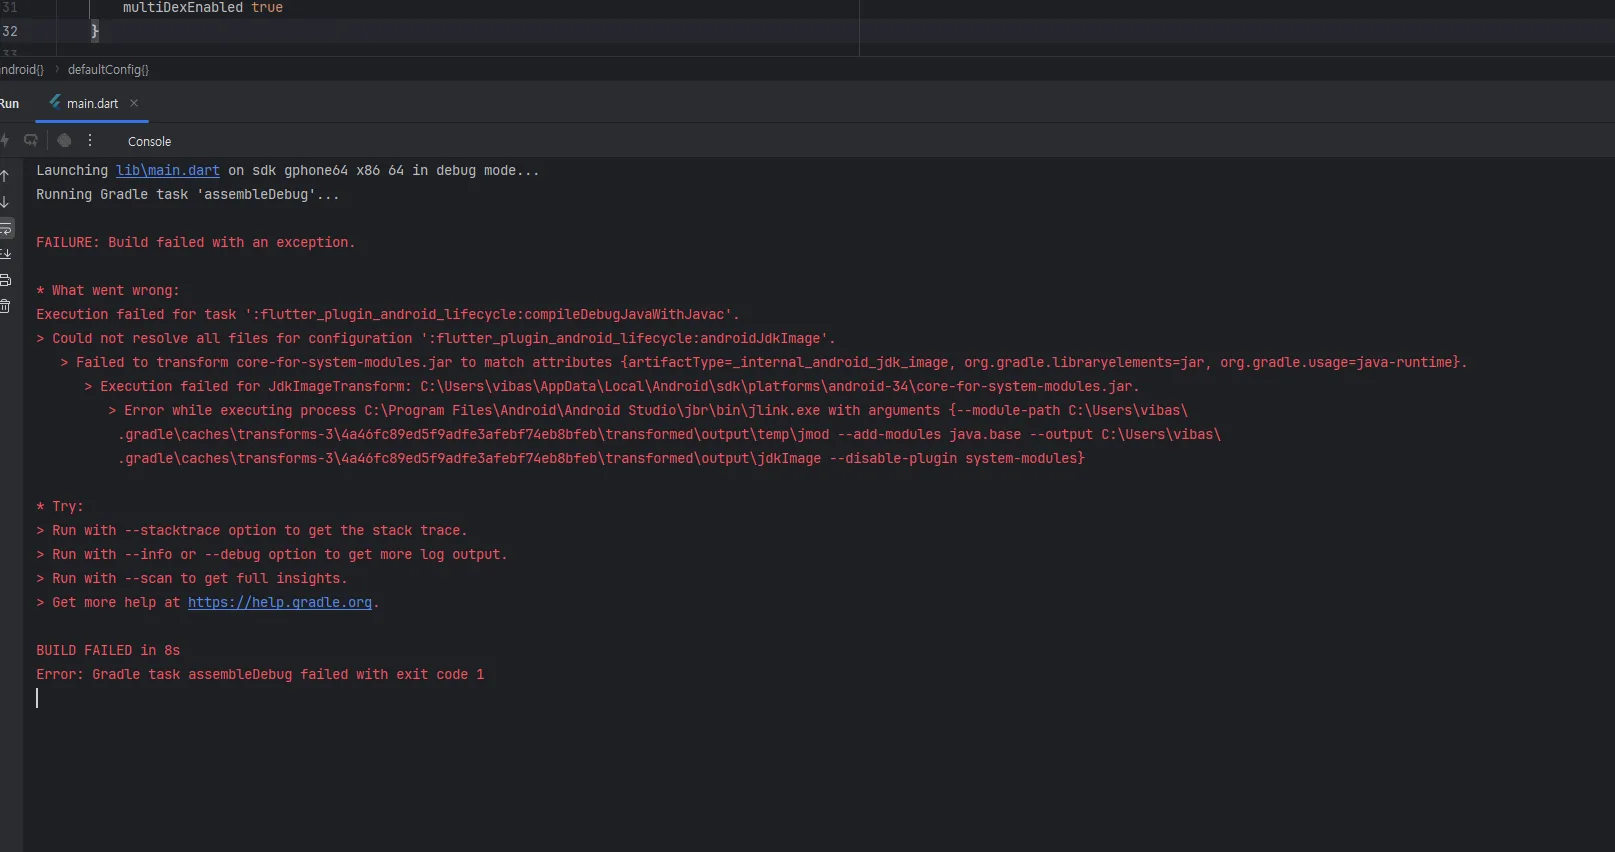Click 'Could not resolve all files' line

click(x=436, y=339)
